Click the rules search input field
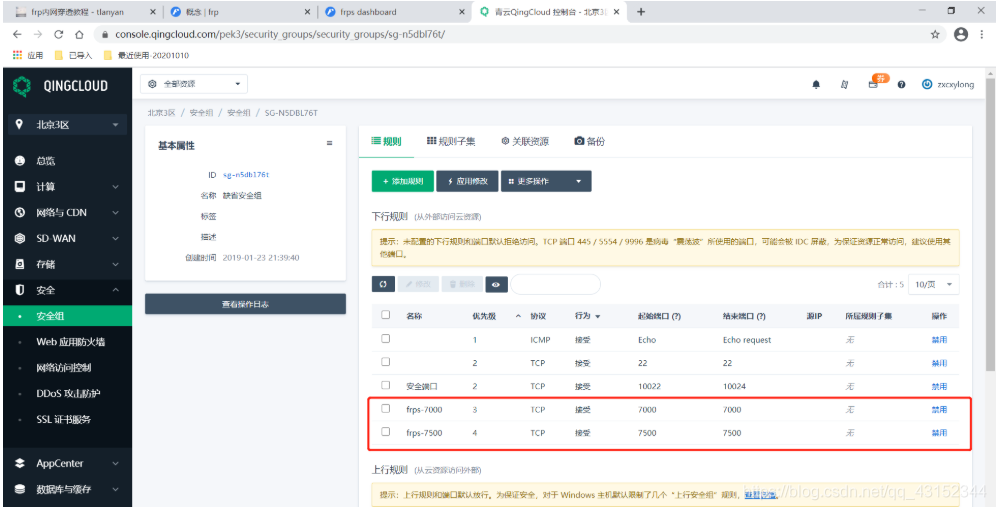Screen dimensions: 996x510 (556, 285)
